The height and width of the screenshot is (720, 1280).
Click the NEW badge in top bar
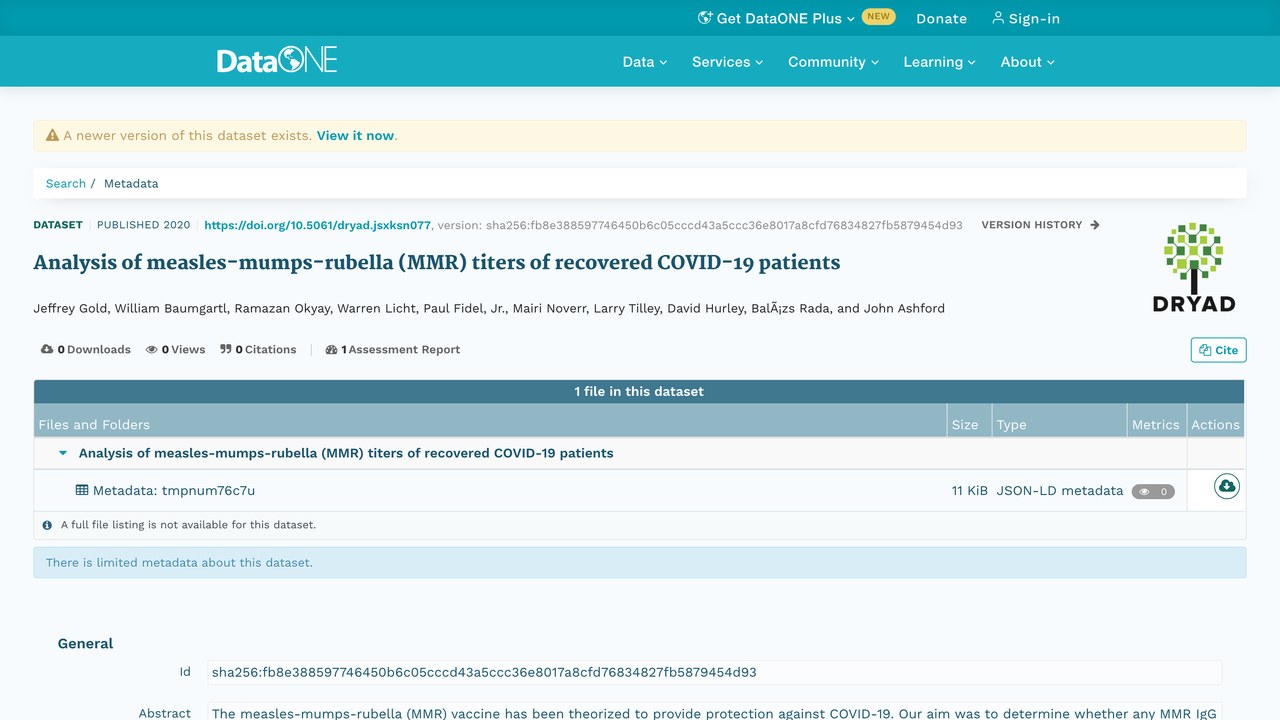pyautogui.click(x=878, y=17)
